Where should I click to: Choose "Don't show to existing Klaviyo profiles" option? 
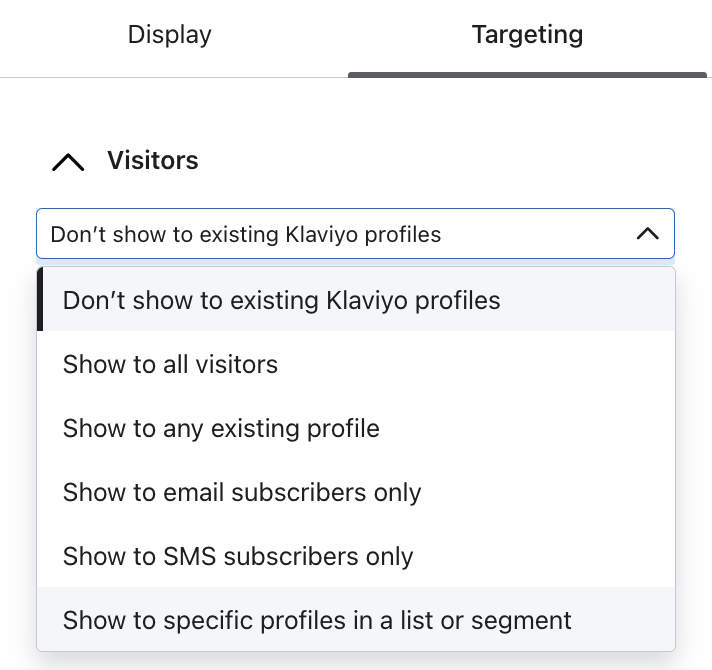[281, 300]
